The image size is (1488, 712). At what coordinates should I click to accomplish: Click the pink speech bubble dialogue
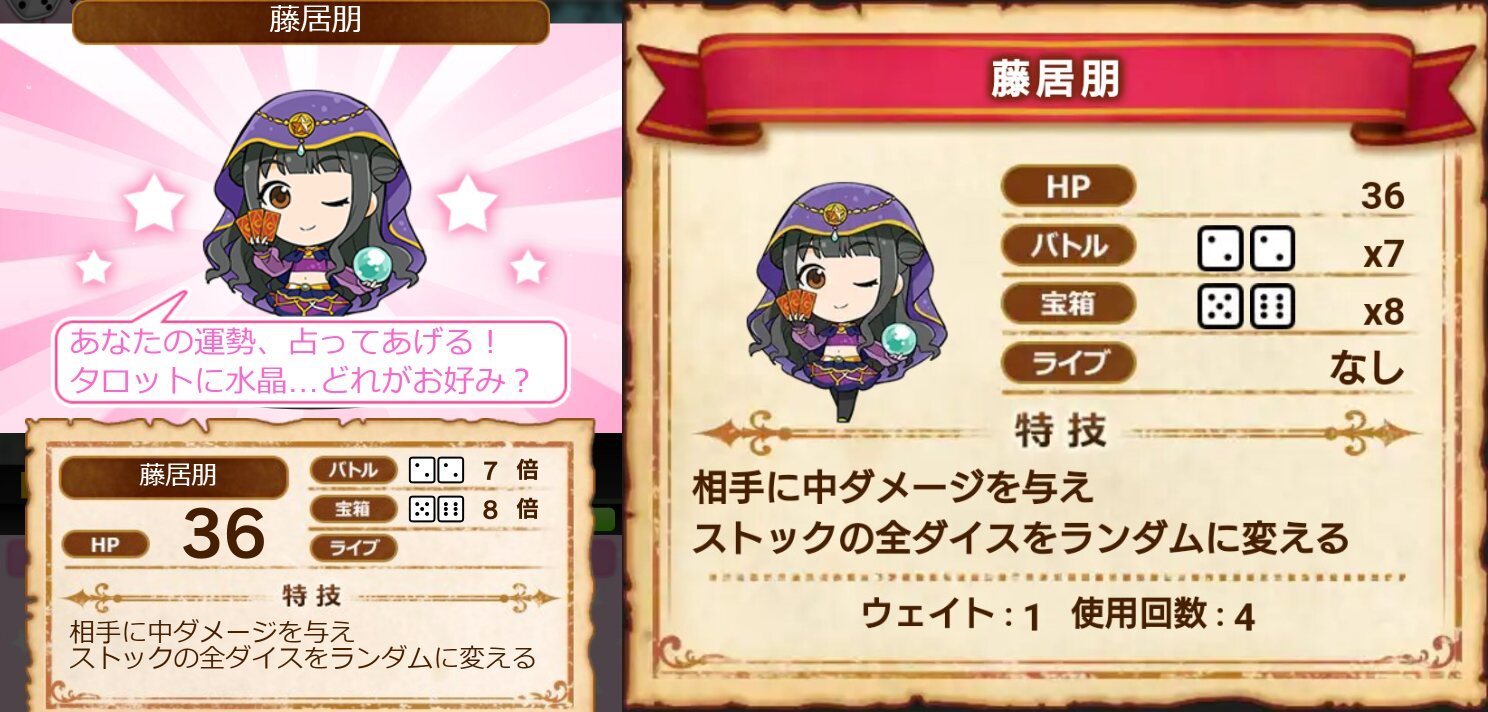point(310,362)
